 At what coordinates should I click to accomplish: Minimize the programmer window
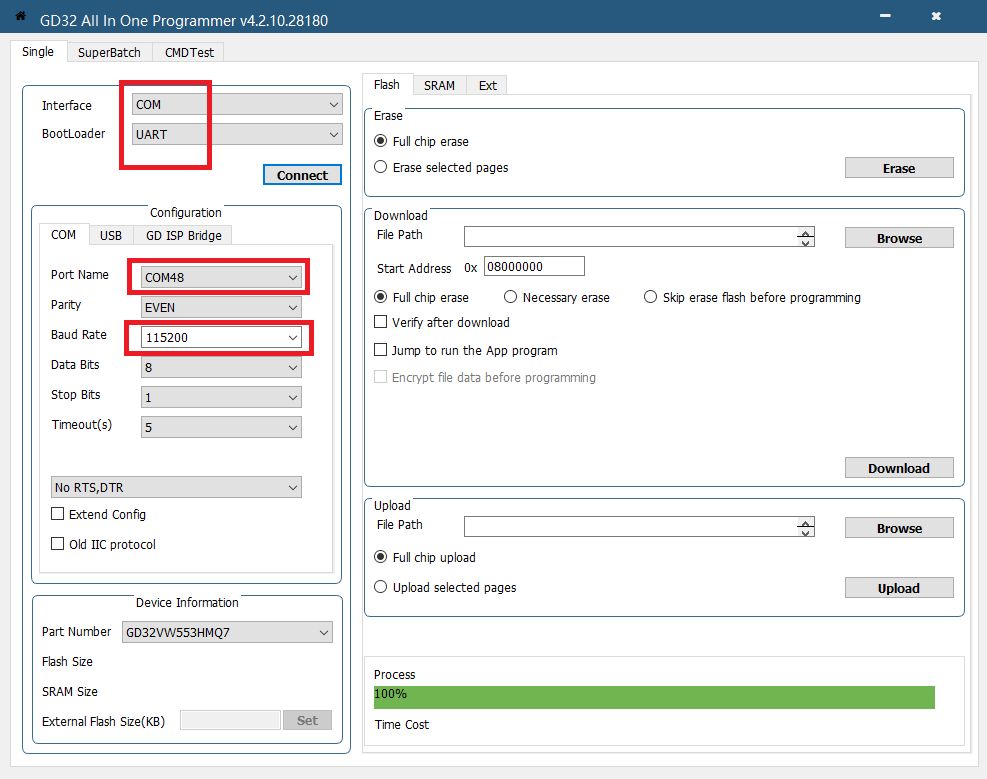[885, 16]
